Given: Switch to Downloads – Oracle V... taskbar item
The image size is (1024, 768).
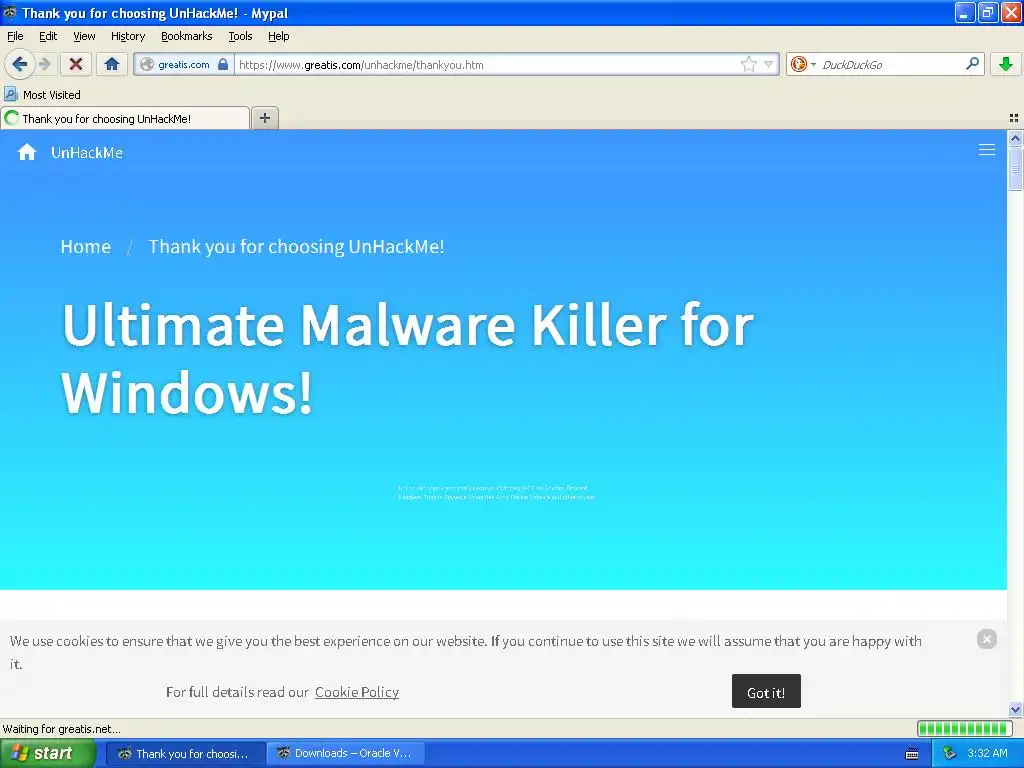Looking at the screenshot, I should [x=346, y=754].
